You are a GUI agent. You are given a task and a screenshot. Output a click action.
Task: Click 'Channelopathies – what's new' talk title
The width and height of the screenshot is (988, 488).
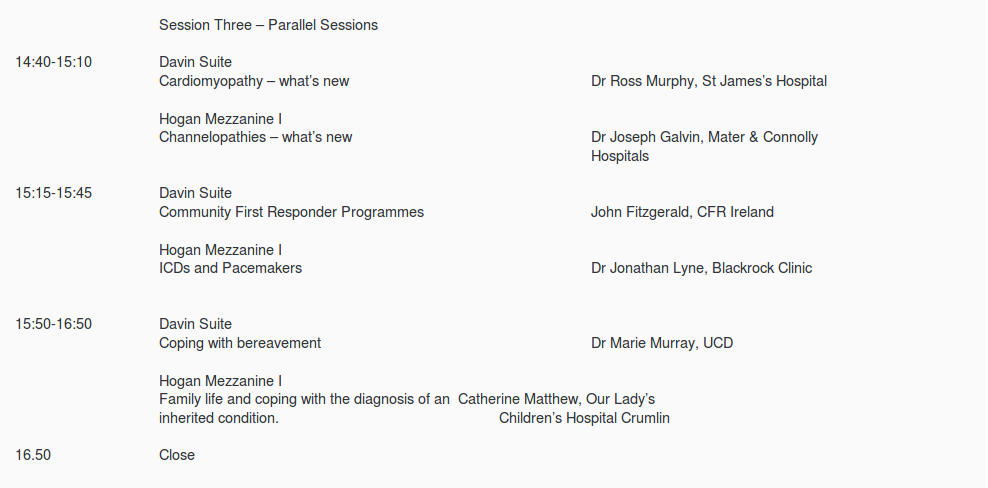[x=255, y=137]
